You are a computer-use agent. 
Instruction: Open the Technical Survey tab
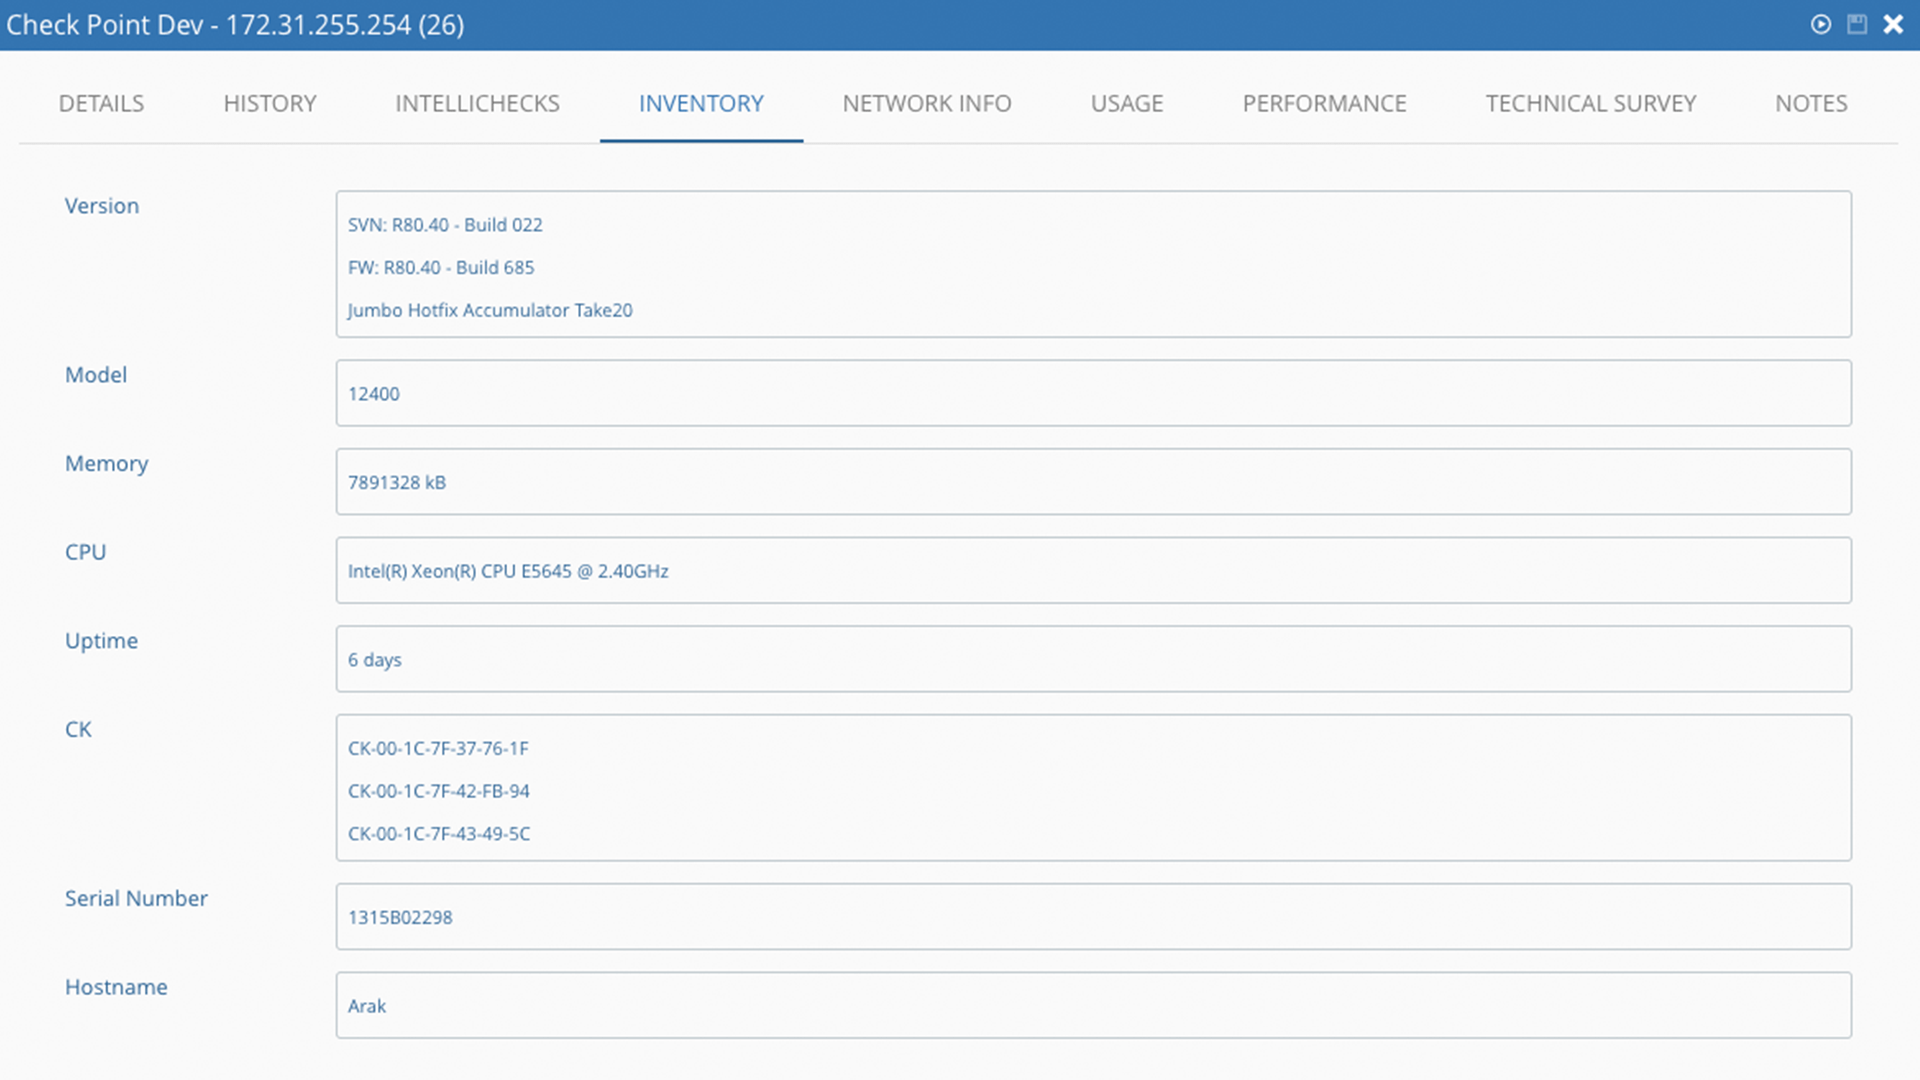1590,103
